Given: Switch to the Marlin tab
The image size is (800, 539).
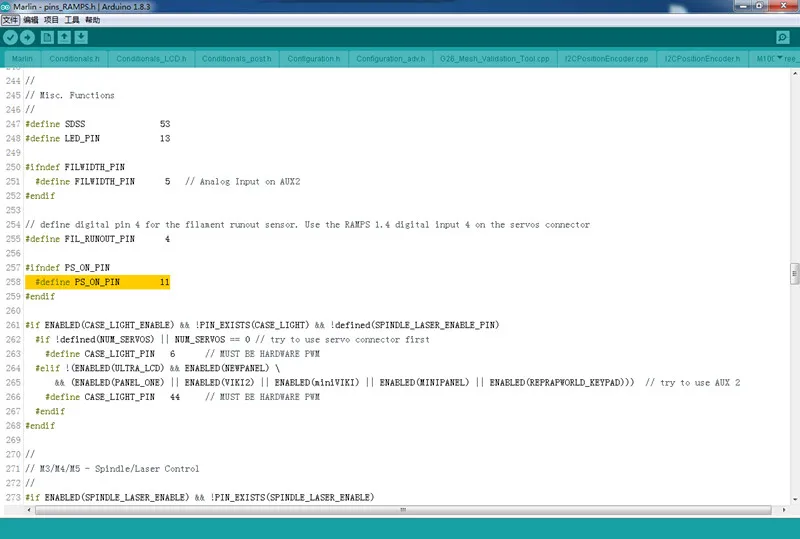Looking at the screenshot, I should click(22, 59).
